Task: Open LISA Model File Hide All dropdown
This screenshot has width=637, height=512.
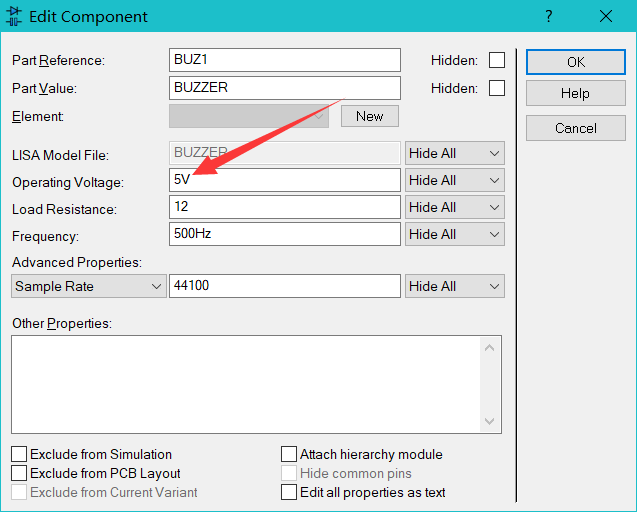Action: (455, 153)
